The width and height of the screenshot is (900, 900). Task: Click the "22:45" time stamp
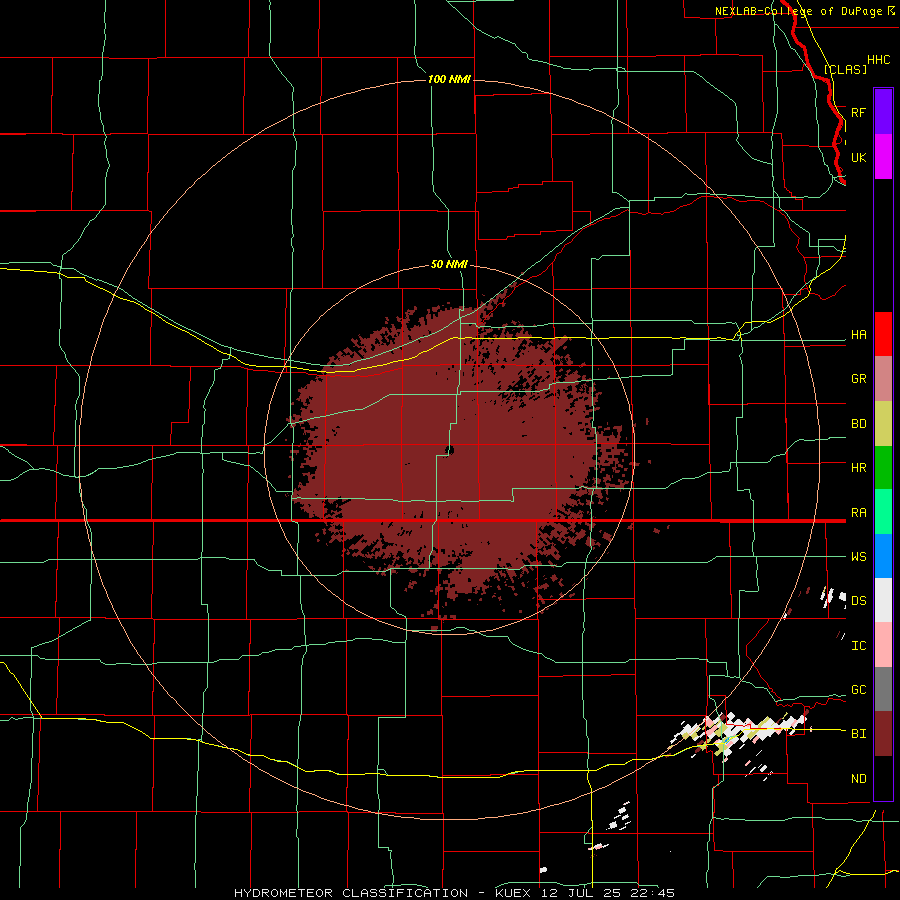click(652, 893)
